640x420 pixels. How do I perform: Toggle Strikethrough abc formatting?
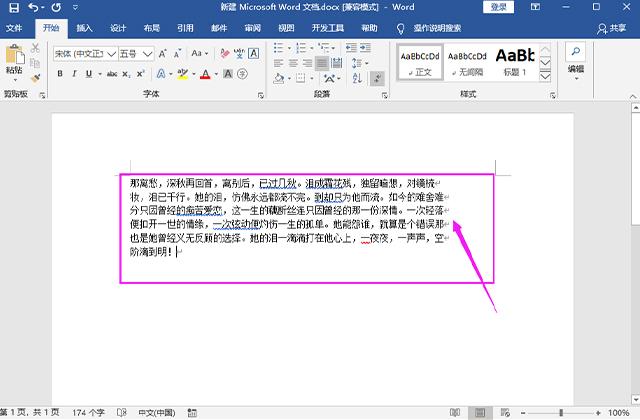pos(112,73)
